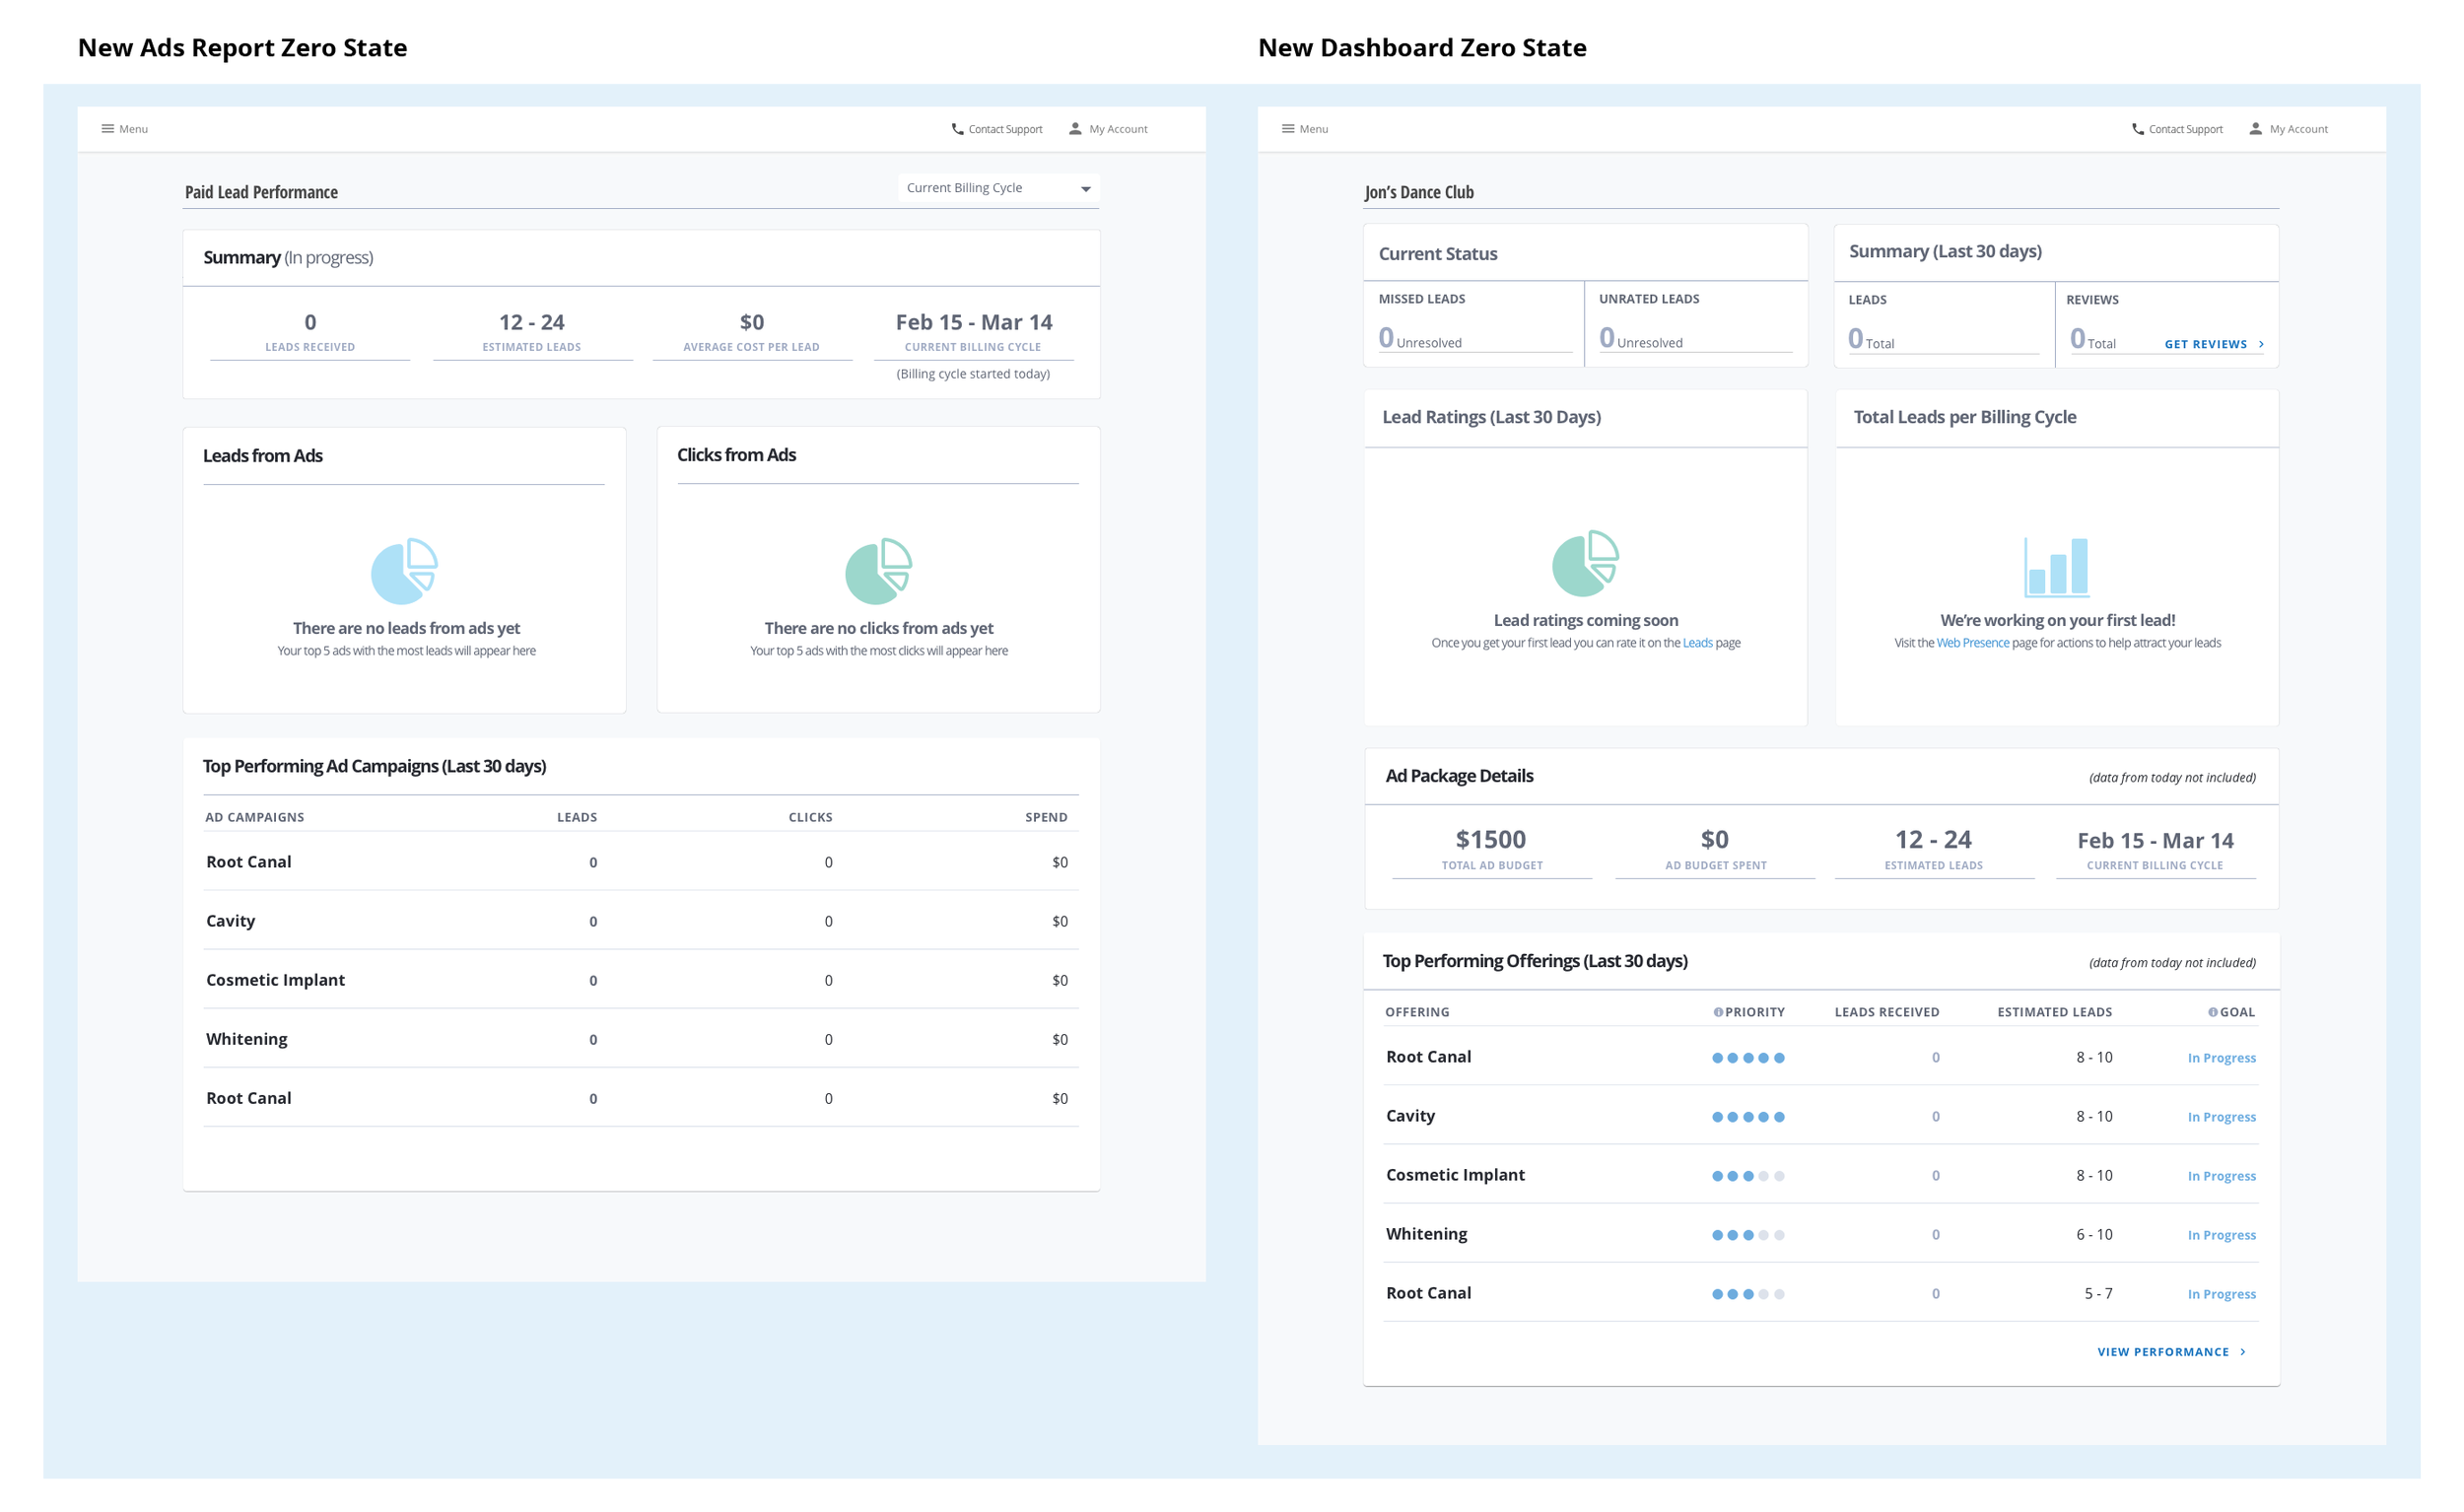
Task: Click info icon beside PRIORITY column header
Action: point(1718,1012)
